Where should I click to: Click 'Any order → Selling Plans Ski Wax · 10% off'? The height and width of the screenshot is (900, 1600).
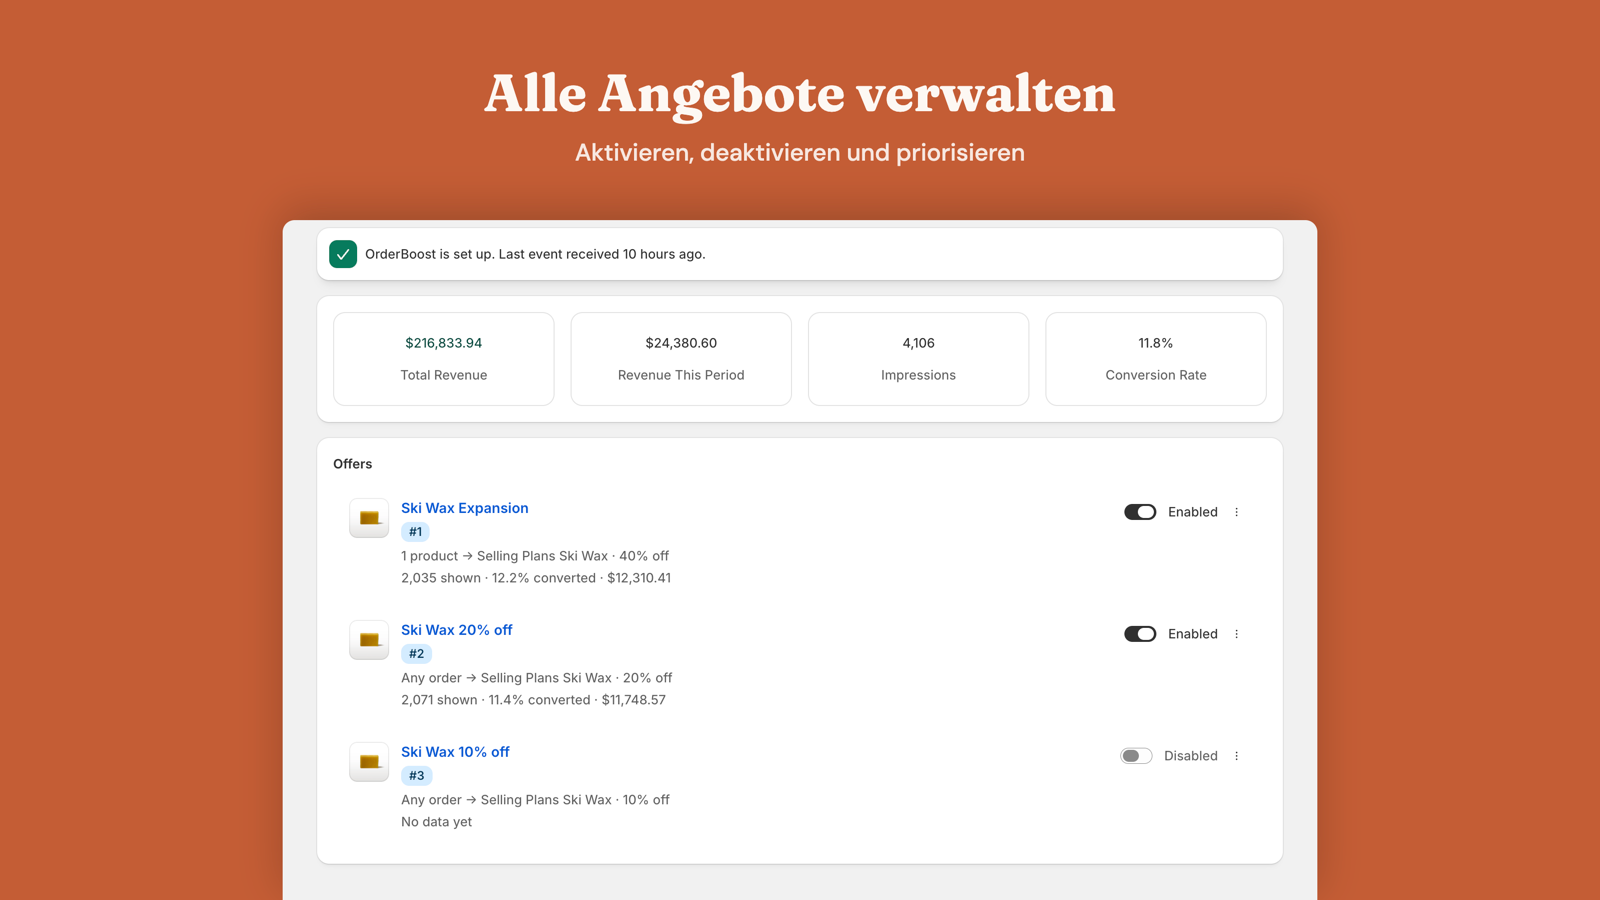(536, 800)
